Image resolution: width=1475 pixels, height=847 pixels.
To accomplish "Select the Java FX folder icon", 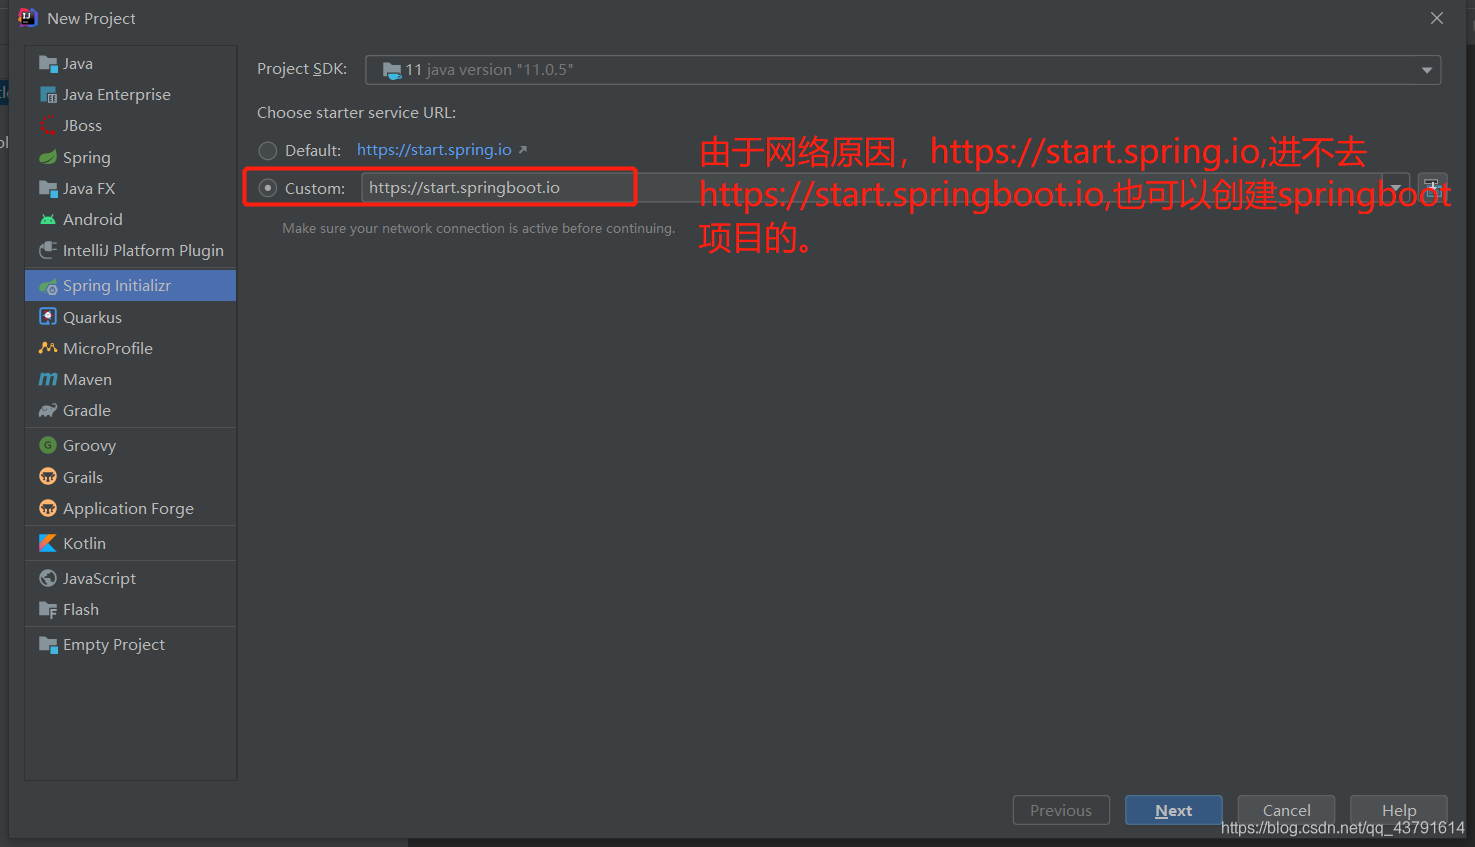I will pos(48,188).
